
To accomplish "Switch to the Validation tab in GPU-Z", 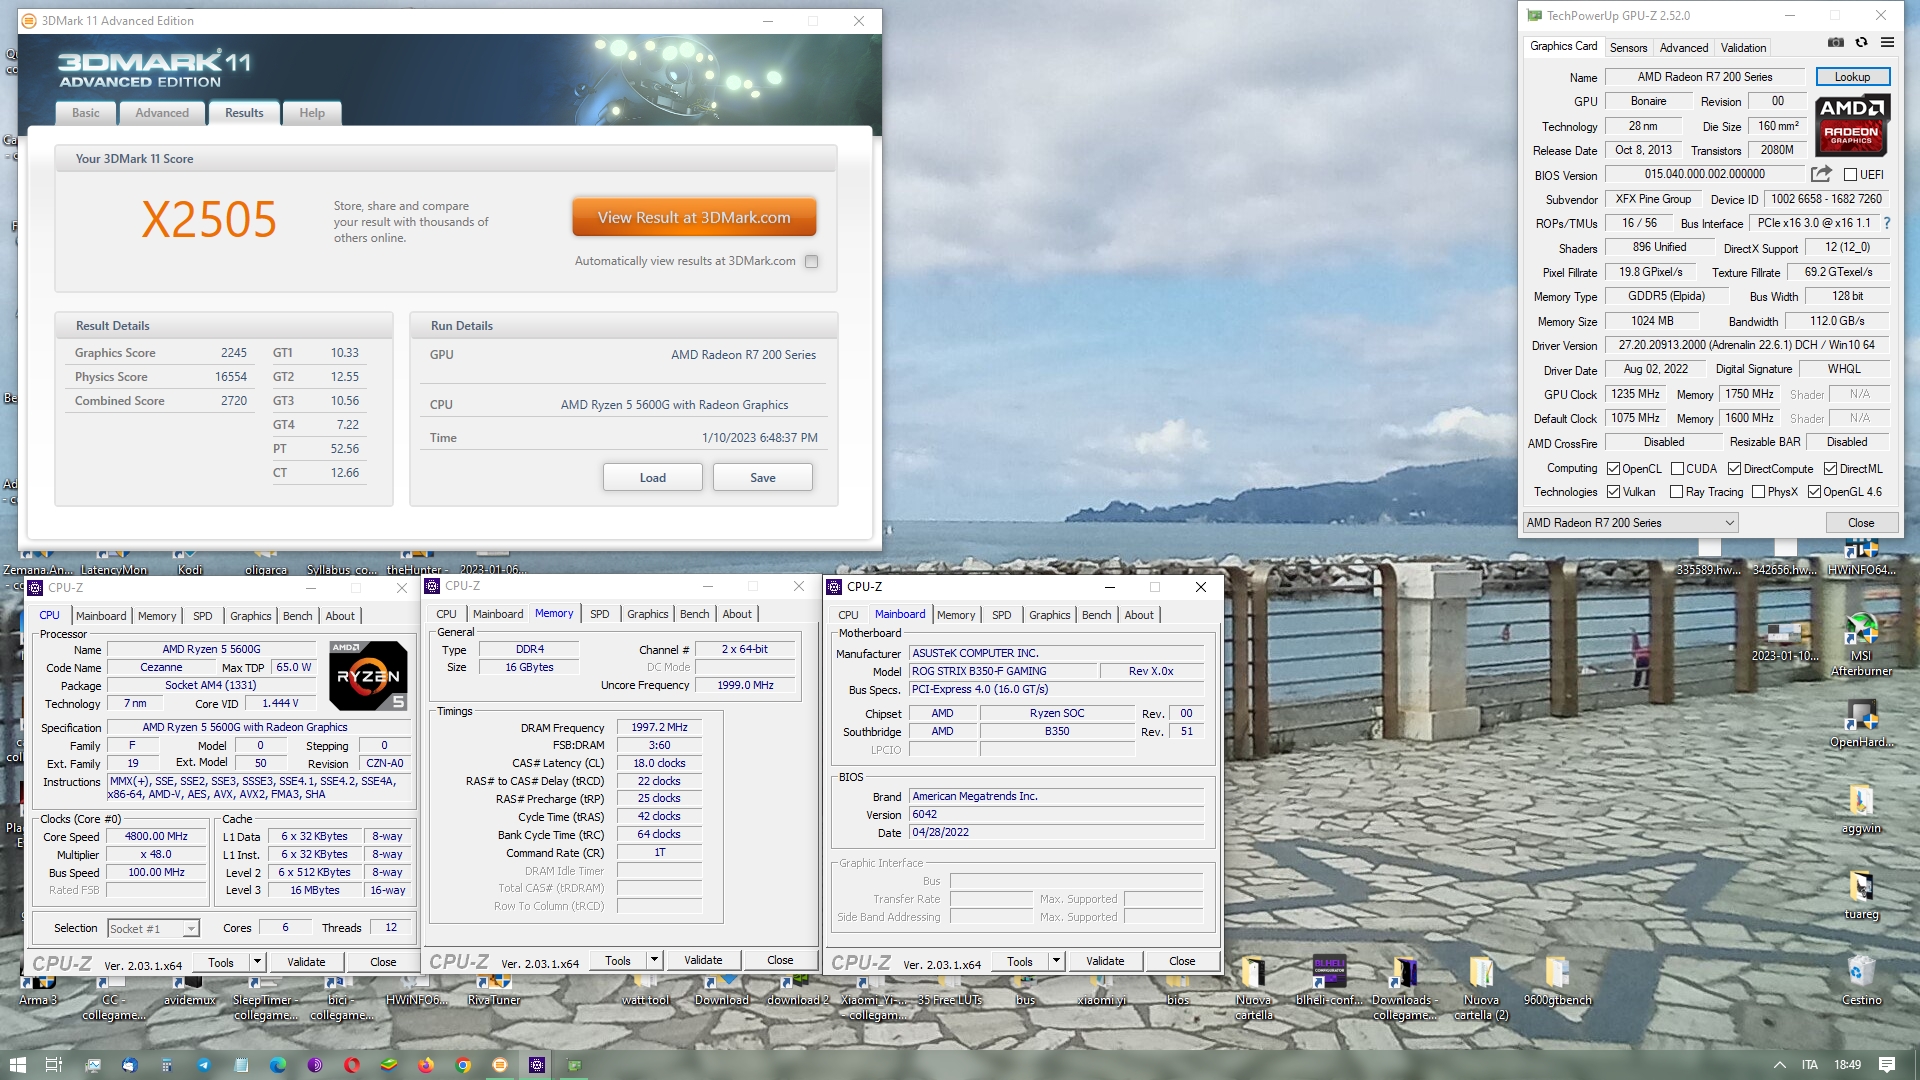I will (x=1743, y=48).
